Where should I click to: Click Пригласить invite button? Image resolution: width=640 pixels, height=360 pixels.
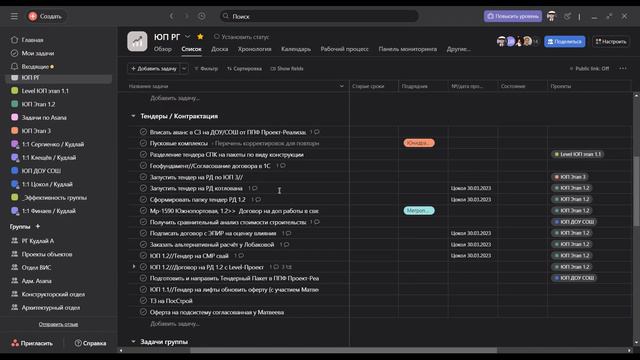(x=32, y=343)
